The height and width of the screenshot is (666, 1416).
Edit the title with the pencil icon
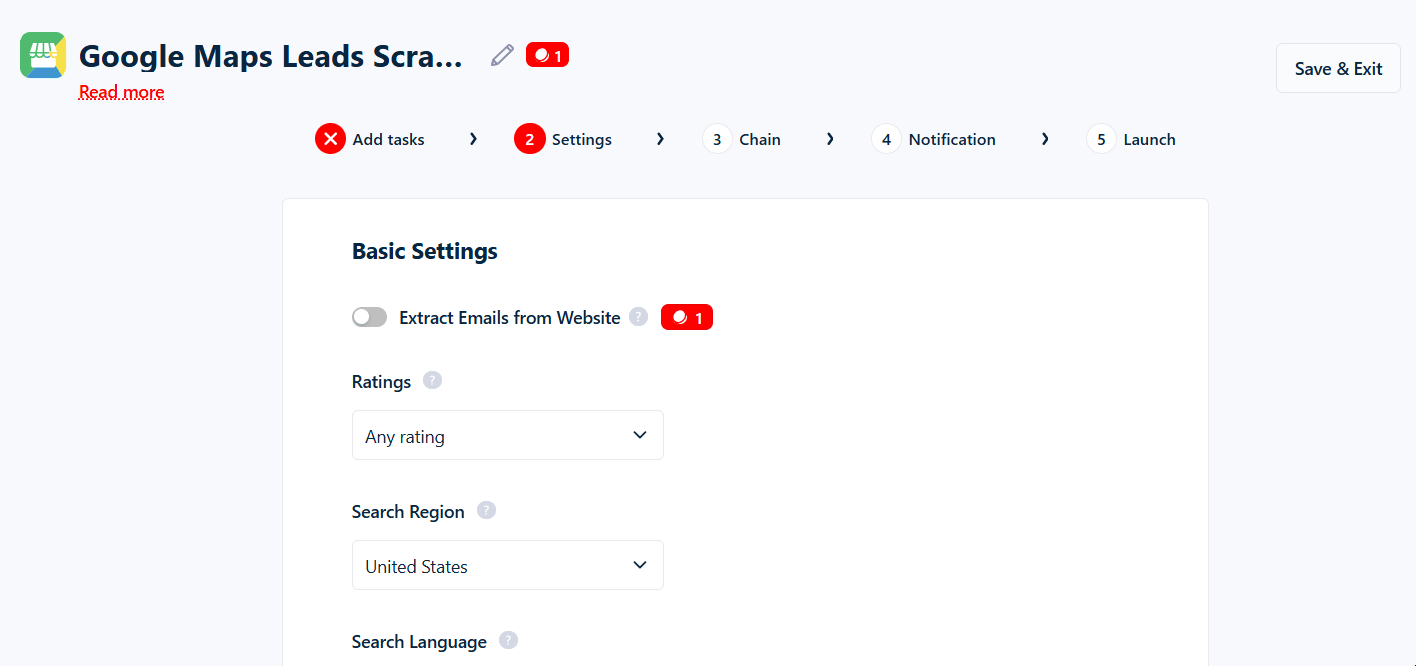coord(502,55)
